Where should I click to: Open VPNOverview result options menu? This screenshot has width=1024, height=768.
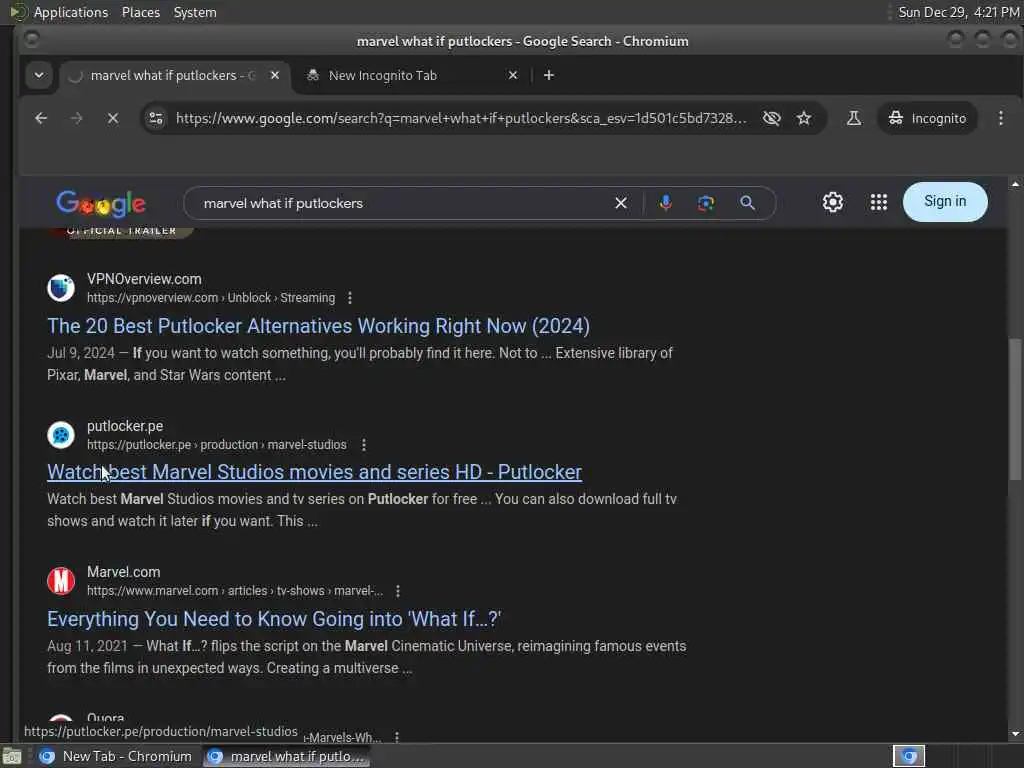350,298
